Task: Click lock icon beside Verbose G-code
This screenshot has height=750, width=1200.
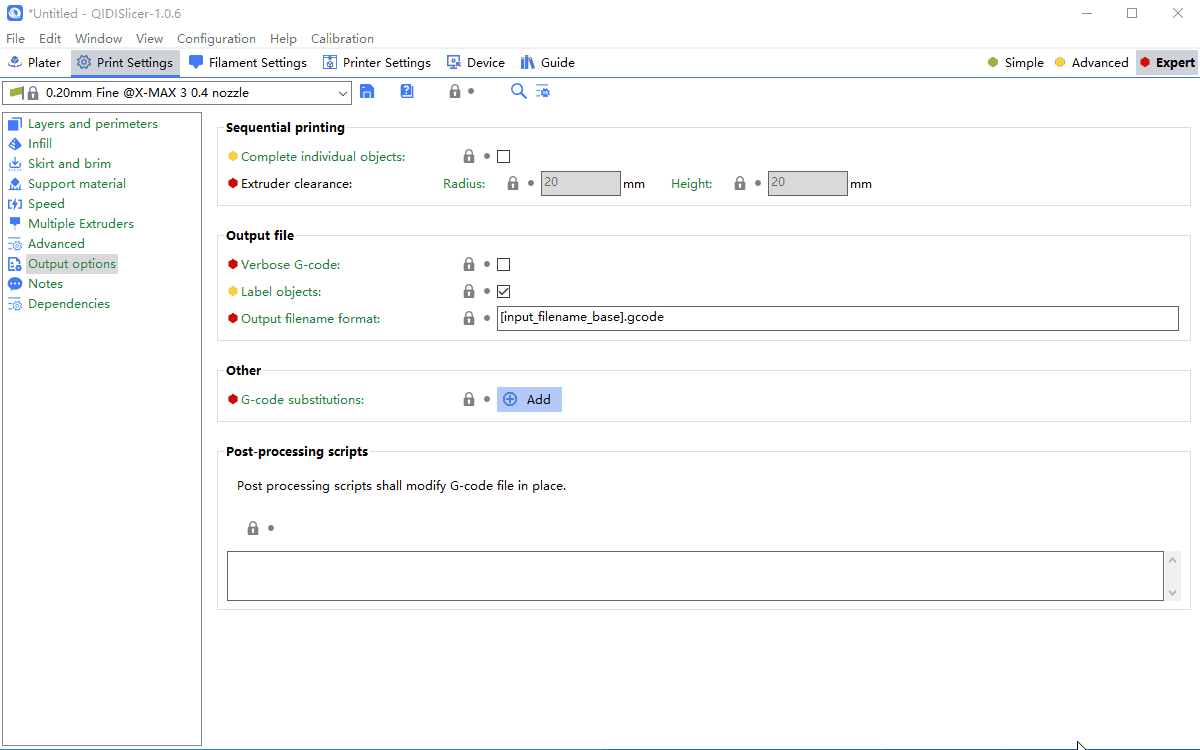Action: tap(468, 265)
